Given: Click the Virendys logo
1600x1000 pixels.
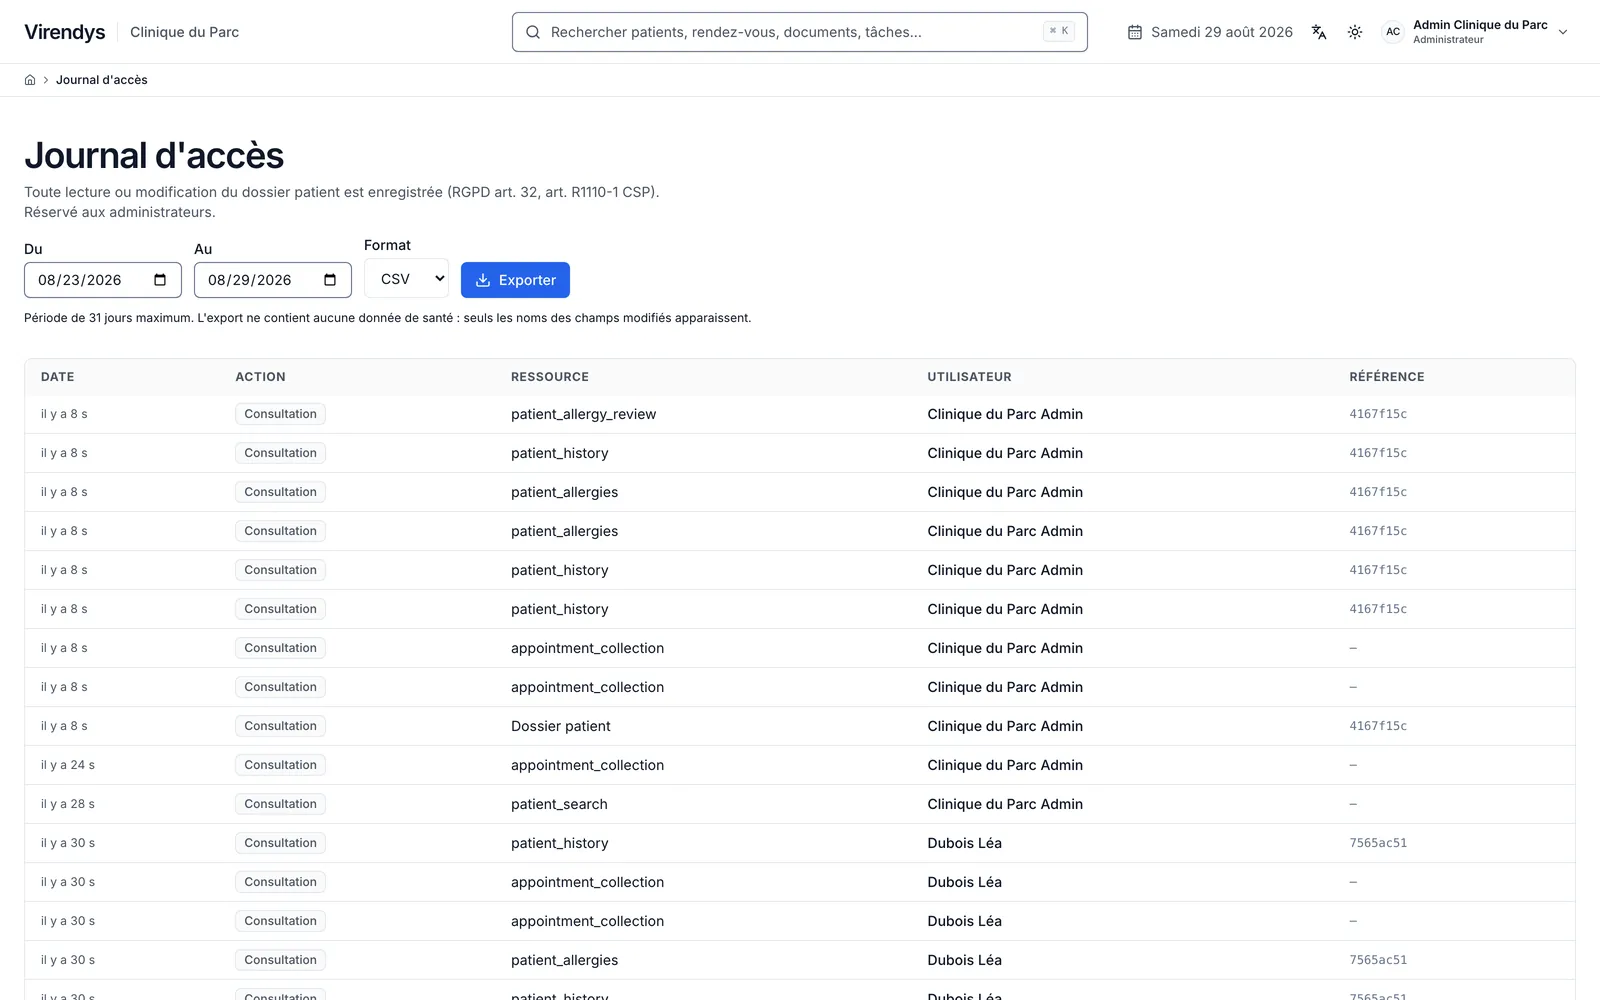Looking at the screenshot, I should 65,32.
